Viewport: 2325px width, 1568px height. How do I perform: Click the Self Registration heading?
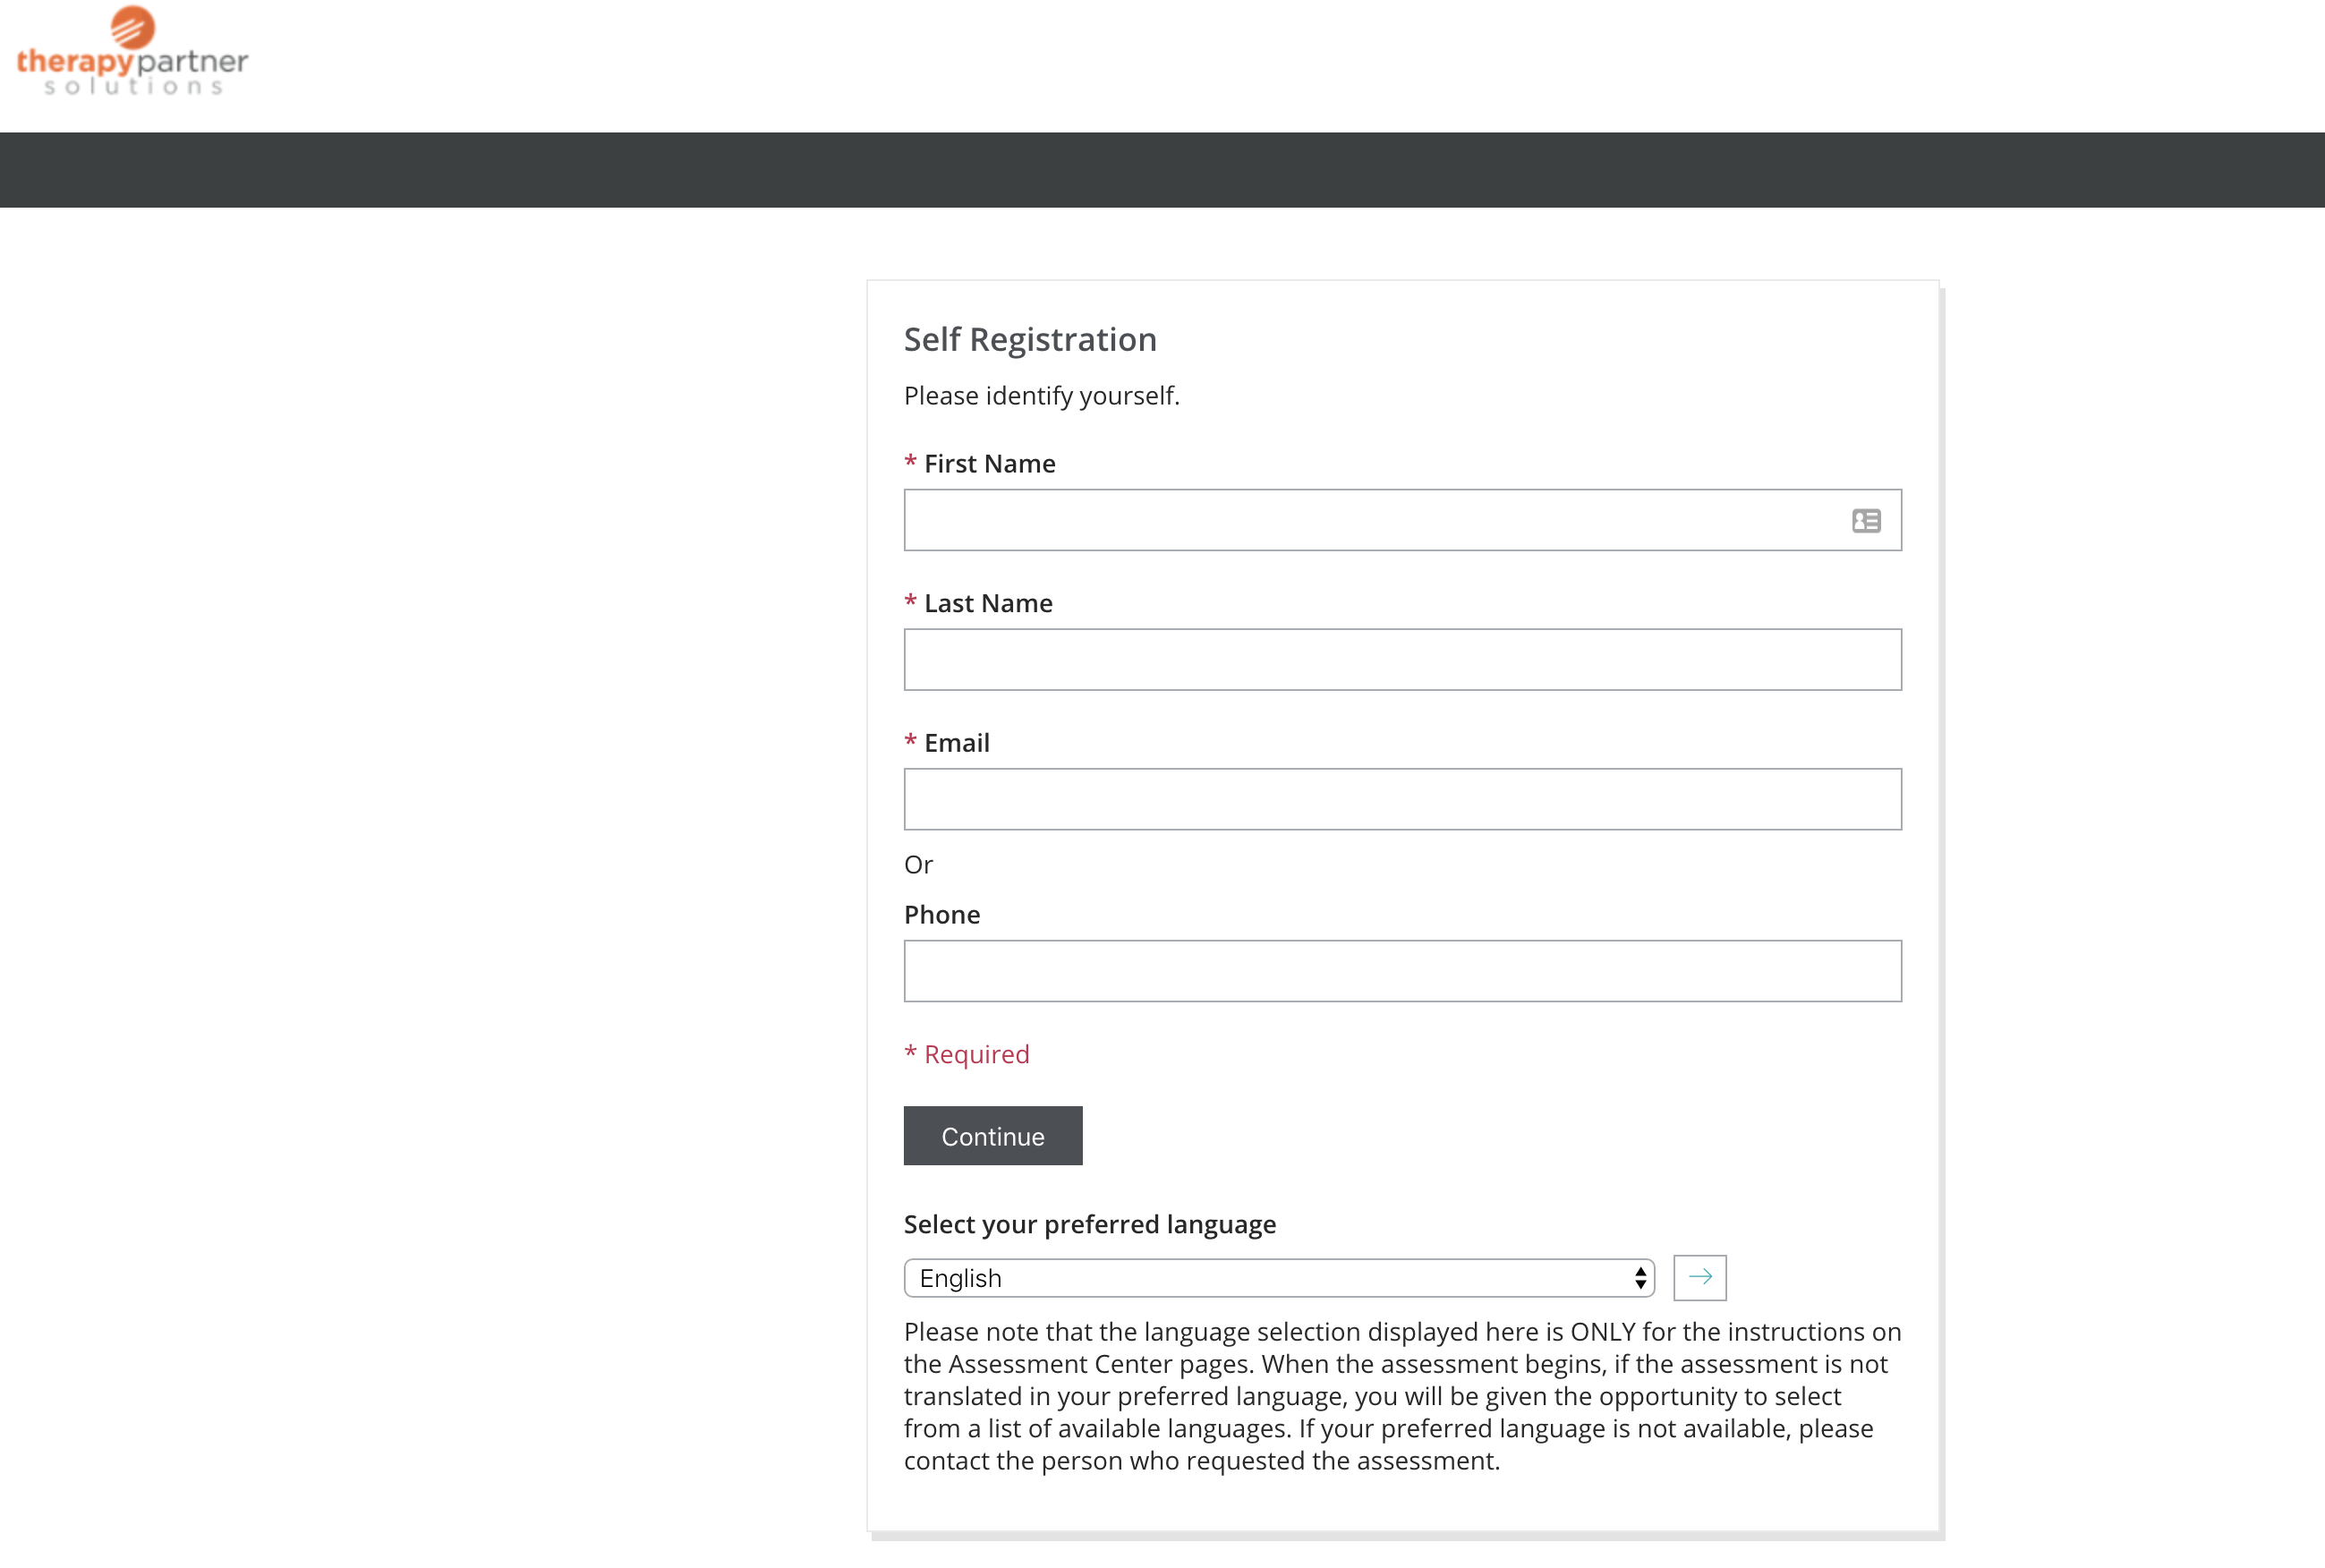(x=1030, y=339)
